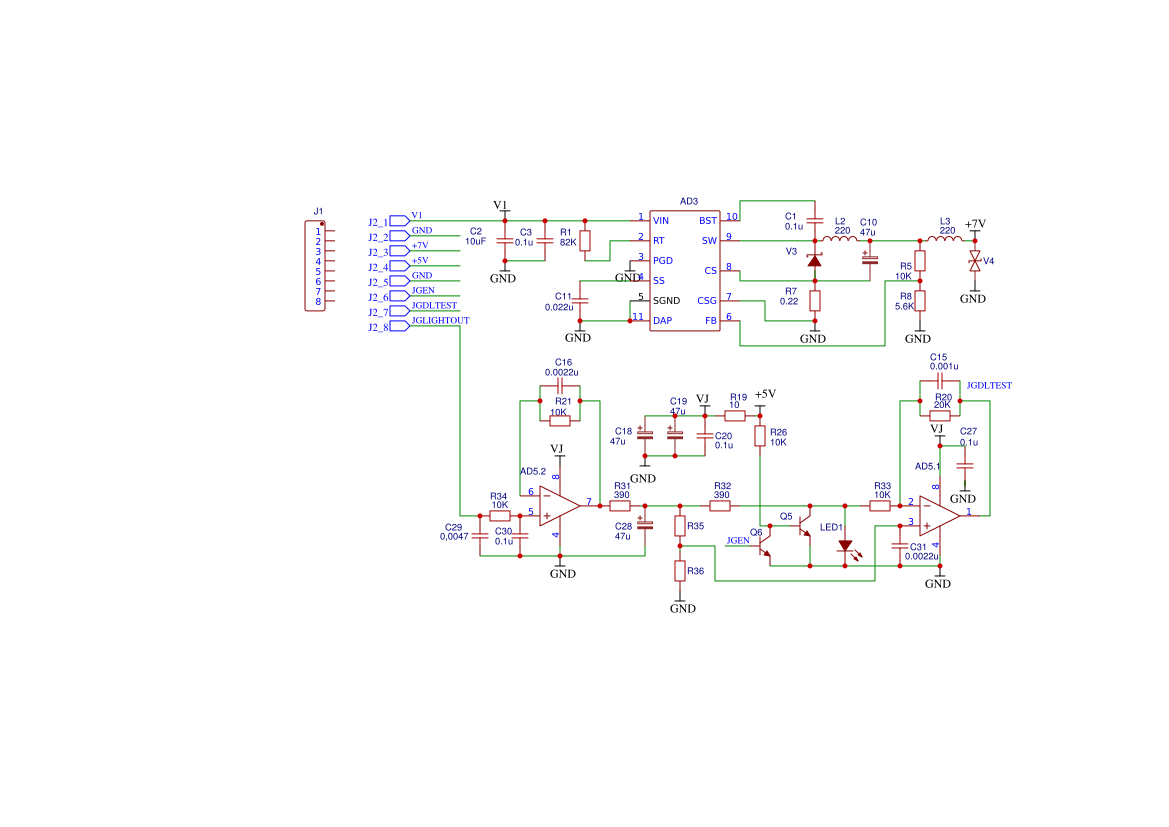Click the LED1 diode symbol
Image resolution: width=1169 pixels, height=827 pixels.
point(846,546)
